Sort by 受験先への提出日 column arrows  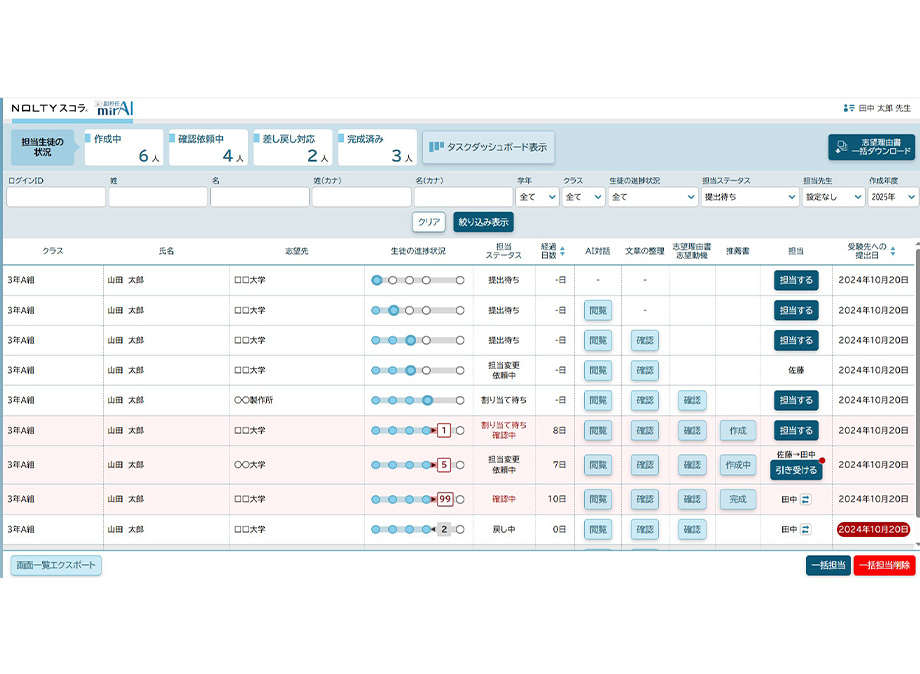click(893, 251)
